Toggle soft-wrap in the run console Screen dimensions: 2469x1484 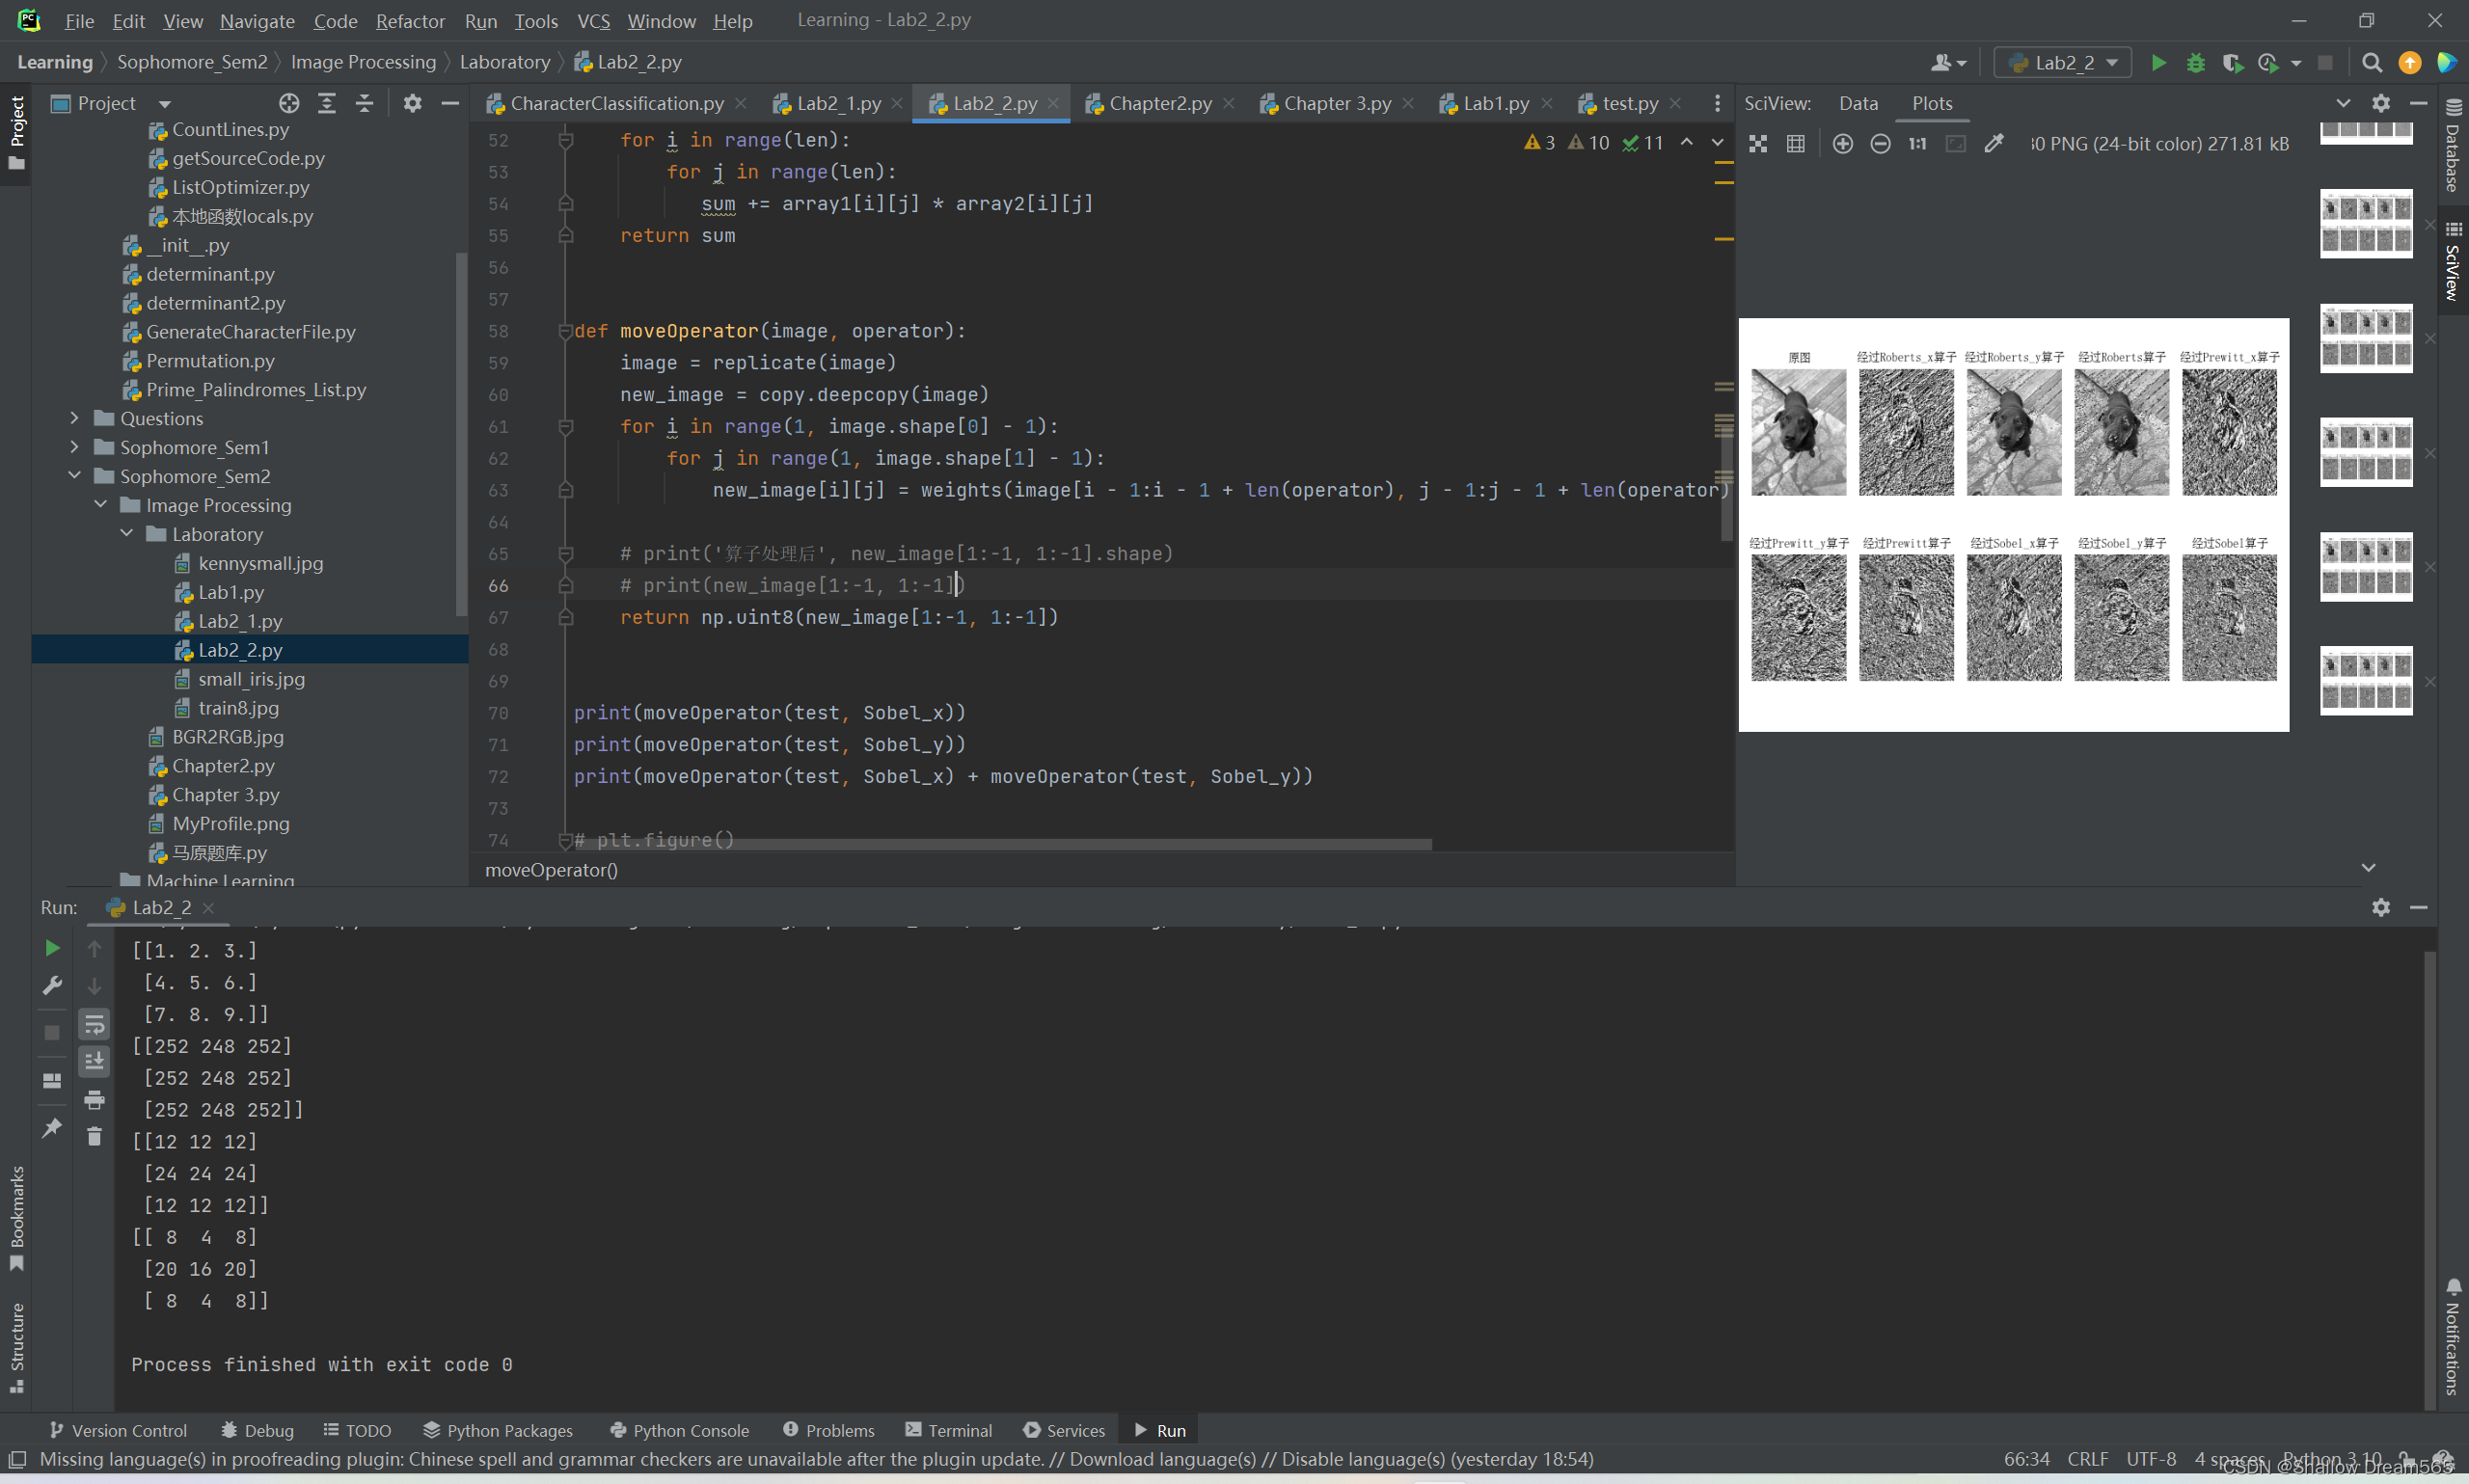(x=94, y=1024)
